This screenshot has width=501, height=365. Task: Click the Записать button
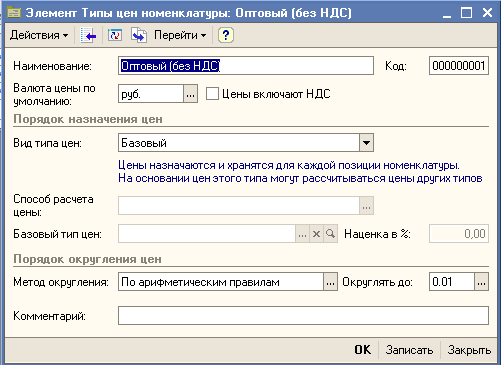point(409,350)
